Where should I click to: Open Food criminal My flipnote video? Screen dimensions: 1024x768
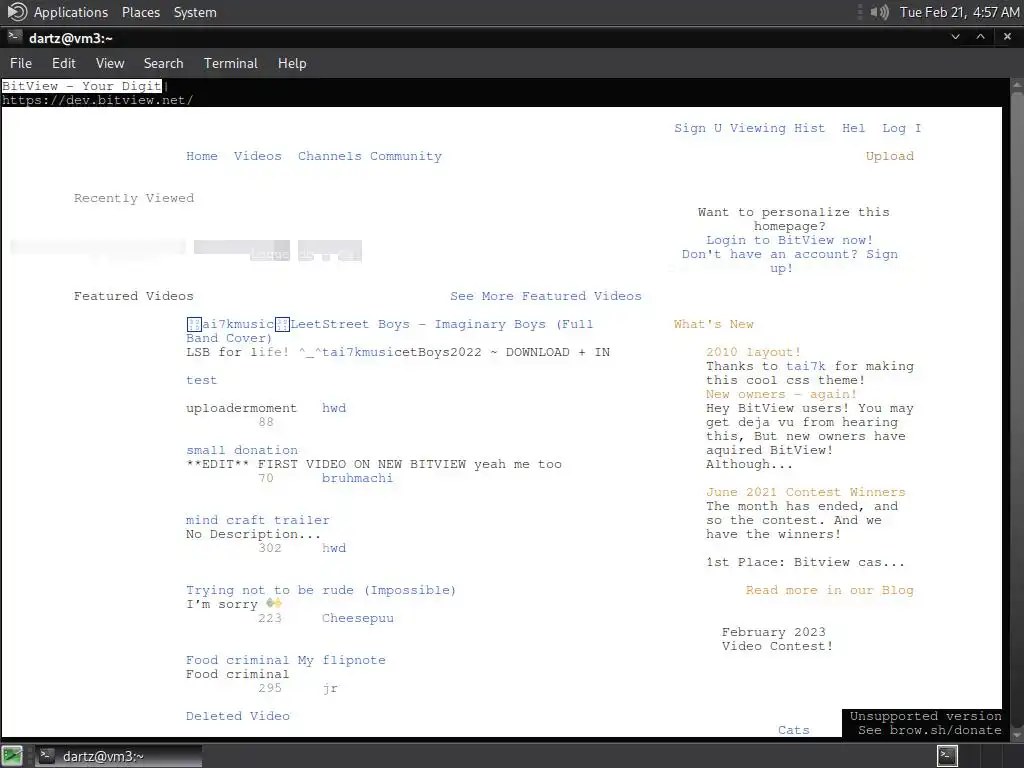click(285, 660)
